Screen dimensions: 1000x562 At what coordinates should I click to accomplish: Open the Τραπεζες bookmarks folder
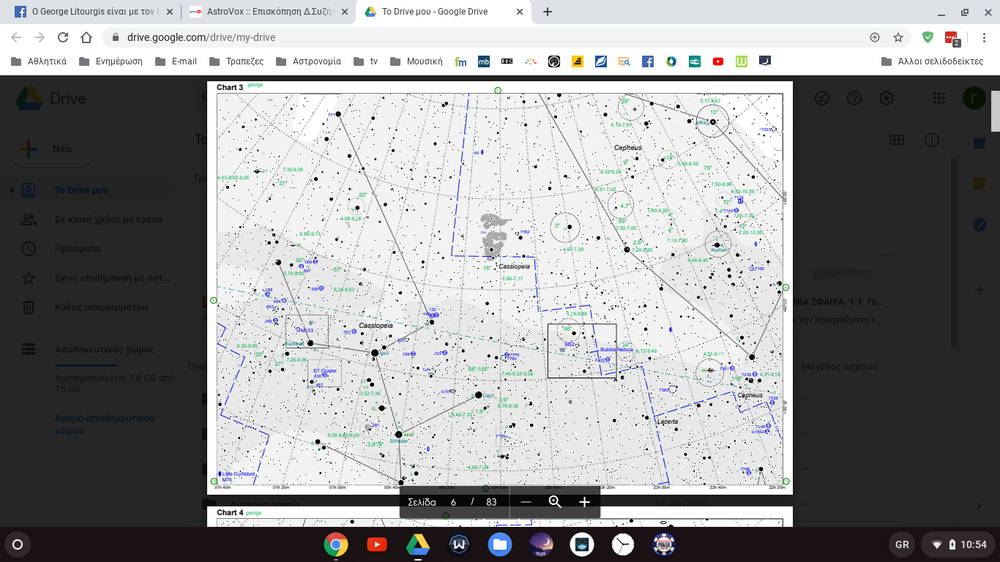[237, 61]
